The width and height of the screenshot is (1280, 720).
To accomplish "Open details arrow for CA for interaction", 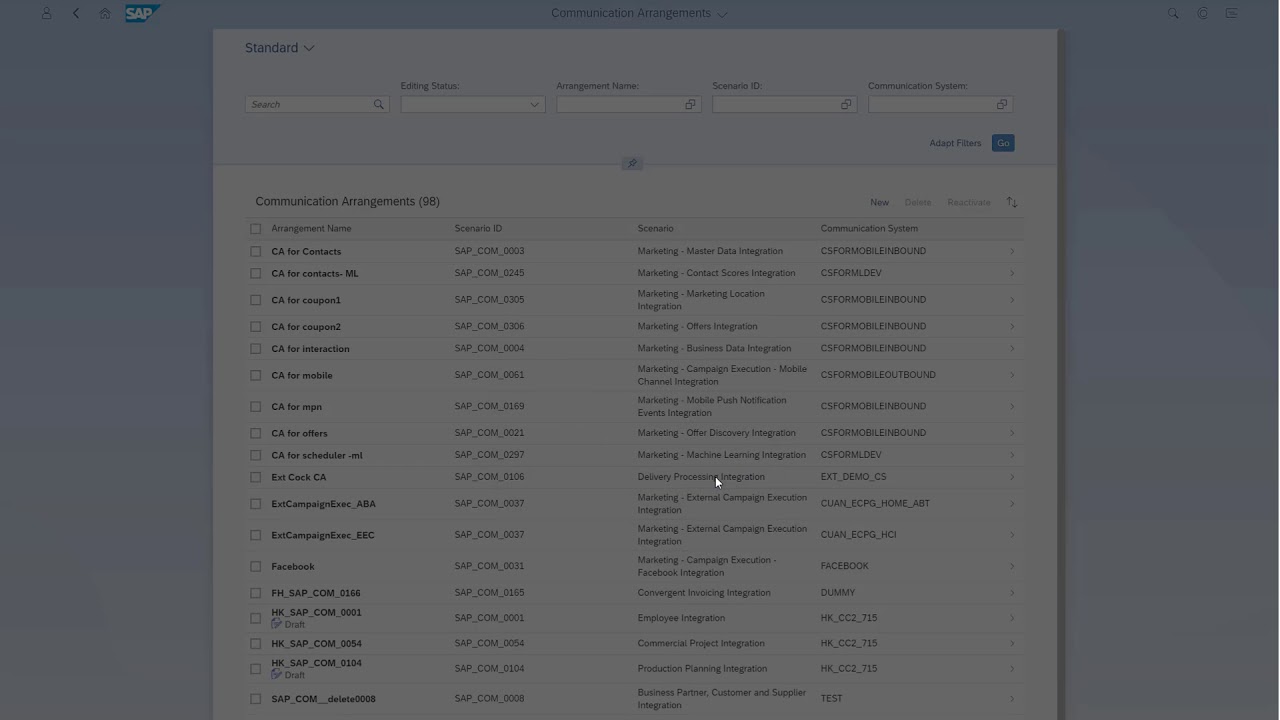I will 1012,348.
